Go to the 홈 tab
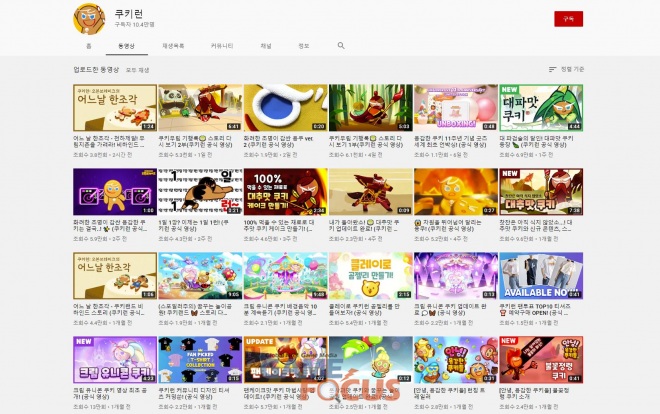Image resolution: width=660 pixels, height=414 pixels. [89, 46]
